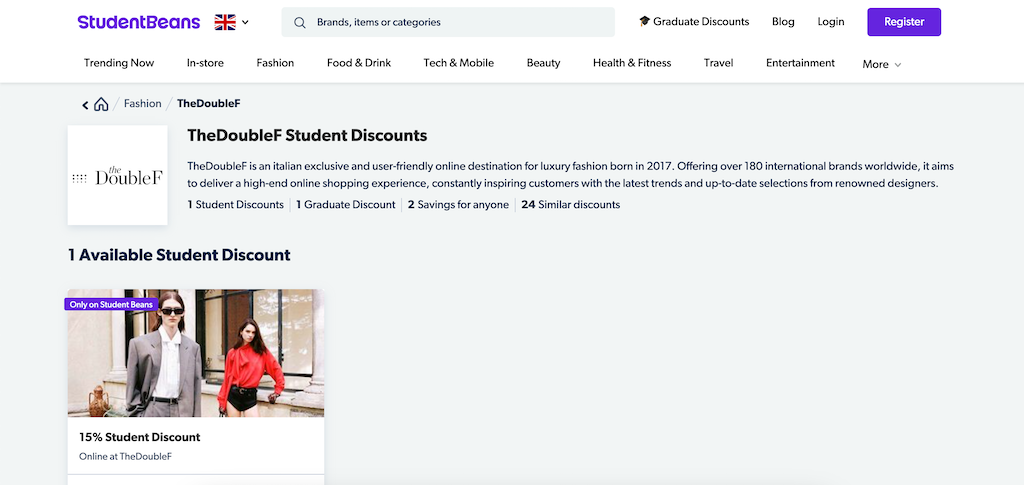
Task: Click the Register button
Action: point(904,22)
